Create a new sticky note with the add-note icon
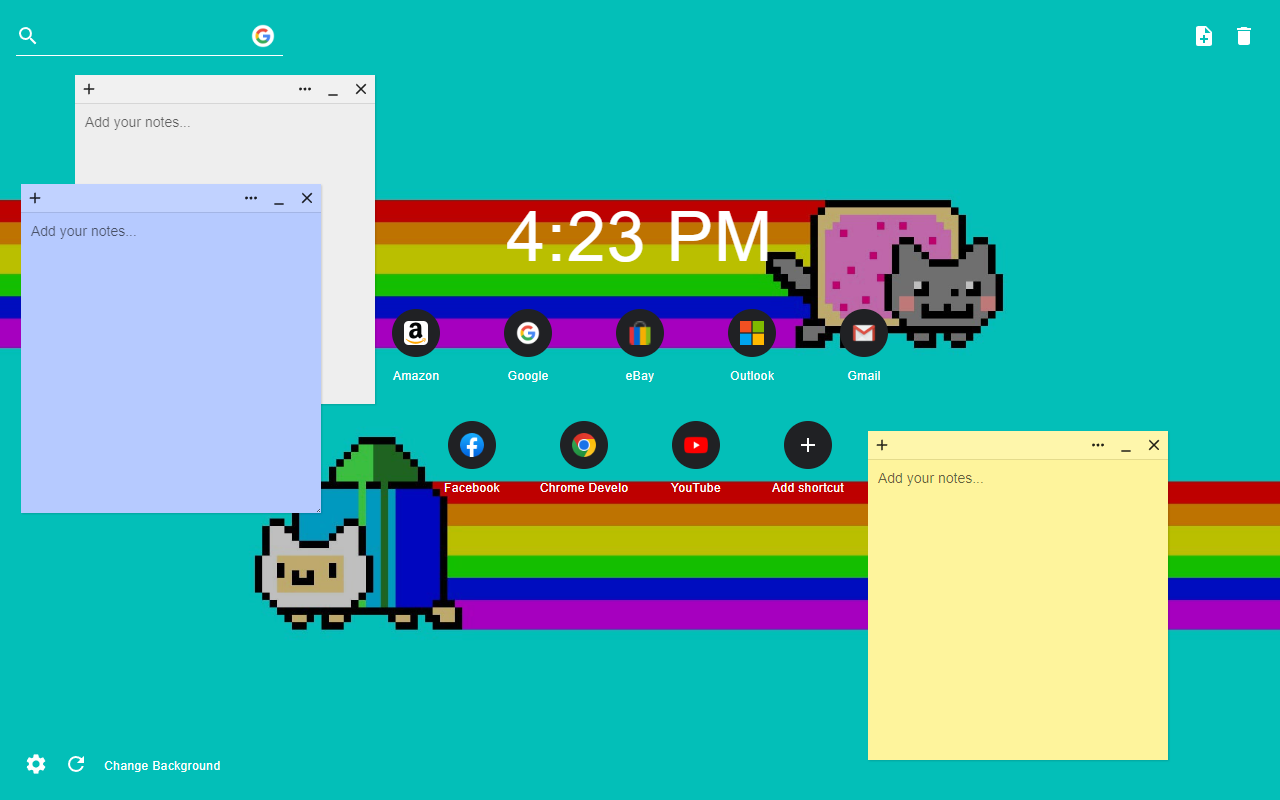The height and width of the screenshot is (800, 1280). tap(1204, 36)
